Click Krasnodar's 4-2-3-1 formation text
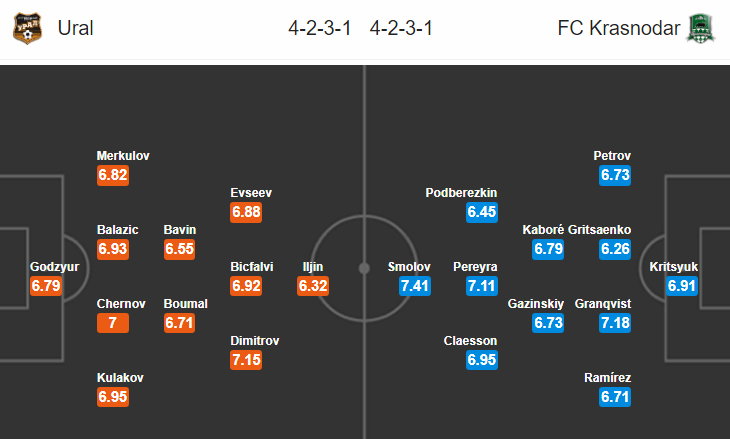 (401, 28)
